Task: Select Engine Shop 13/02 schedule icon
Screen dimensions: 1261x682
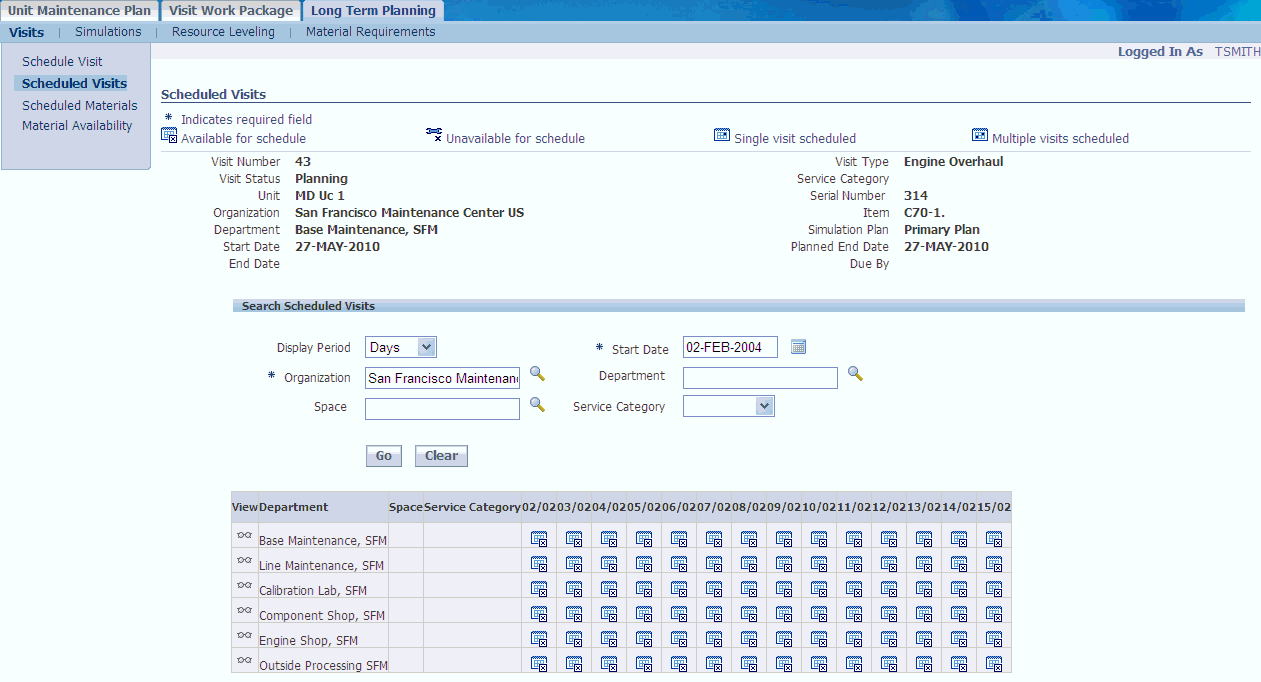Action: [x=924, y=638]
